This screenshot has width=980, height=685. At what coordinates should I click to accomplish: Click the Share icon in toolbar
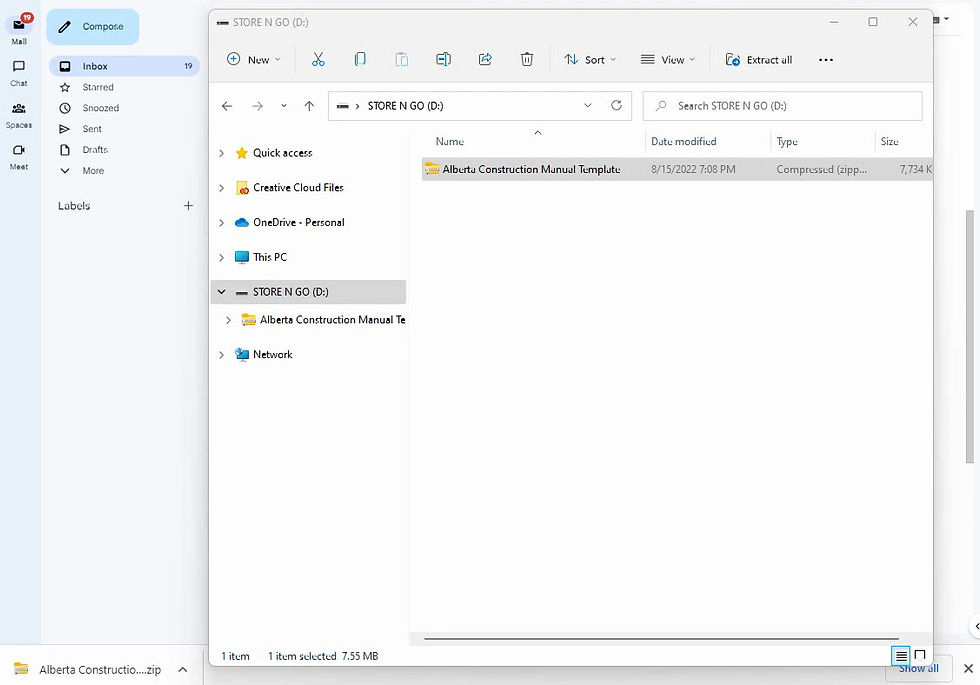click(485, 59)
